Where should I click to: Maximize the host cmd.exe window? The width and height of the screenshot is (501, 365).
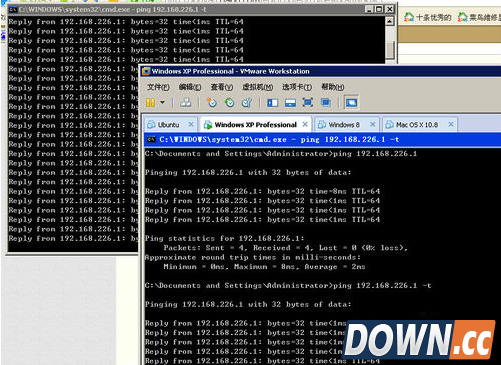(x=379, y=9)
